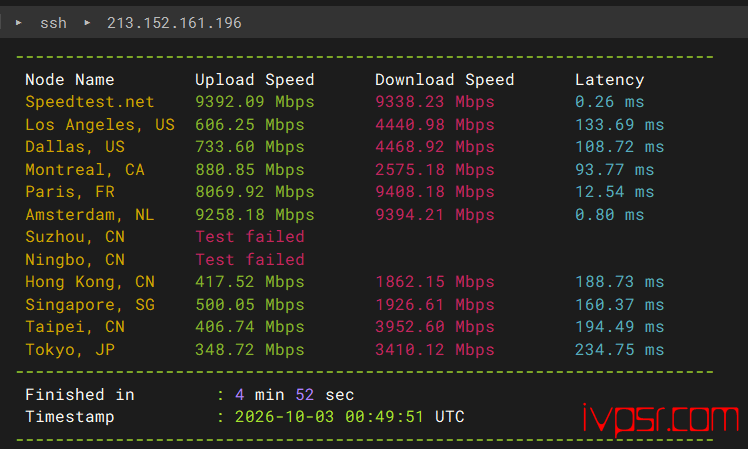
Task: Click the 417.52 Mbps upload value
Action: tap(250, 282)
